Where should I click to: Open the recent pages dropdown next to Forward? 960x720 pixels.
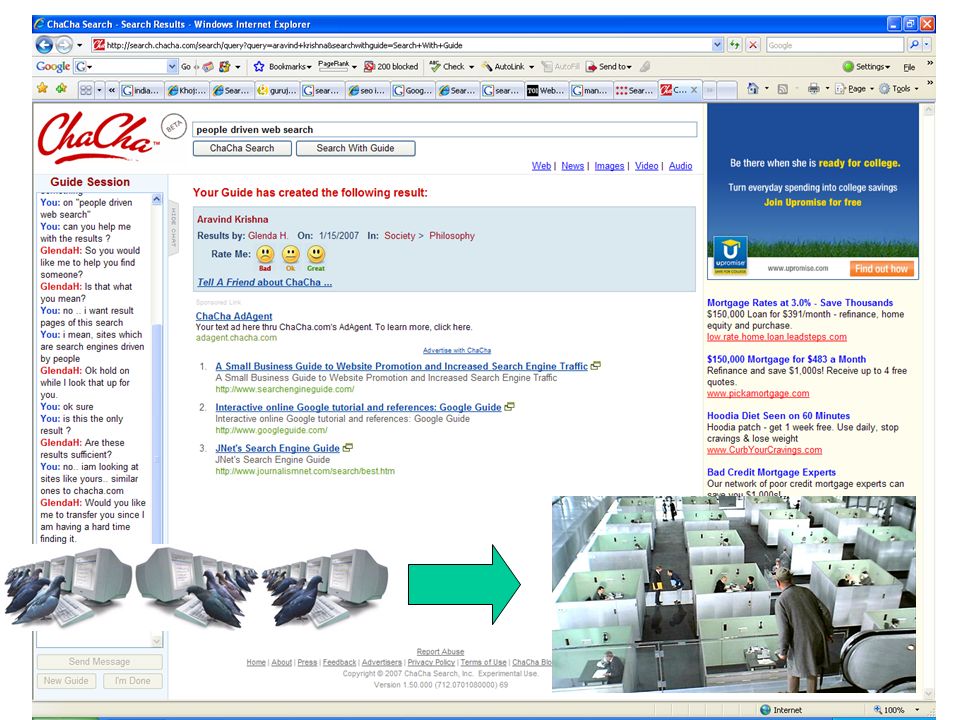80,45
